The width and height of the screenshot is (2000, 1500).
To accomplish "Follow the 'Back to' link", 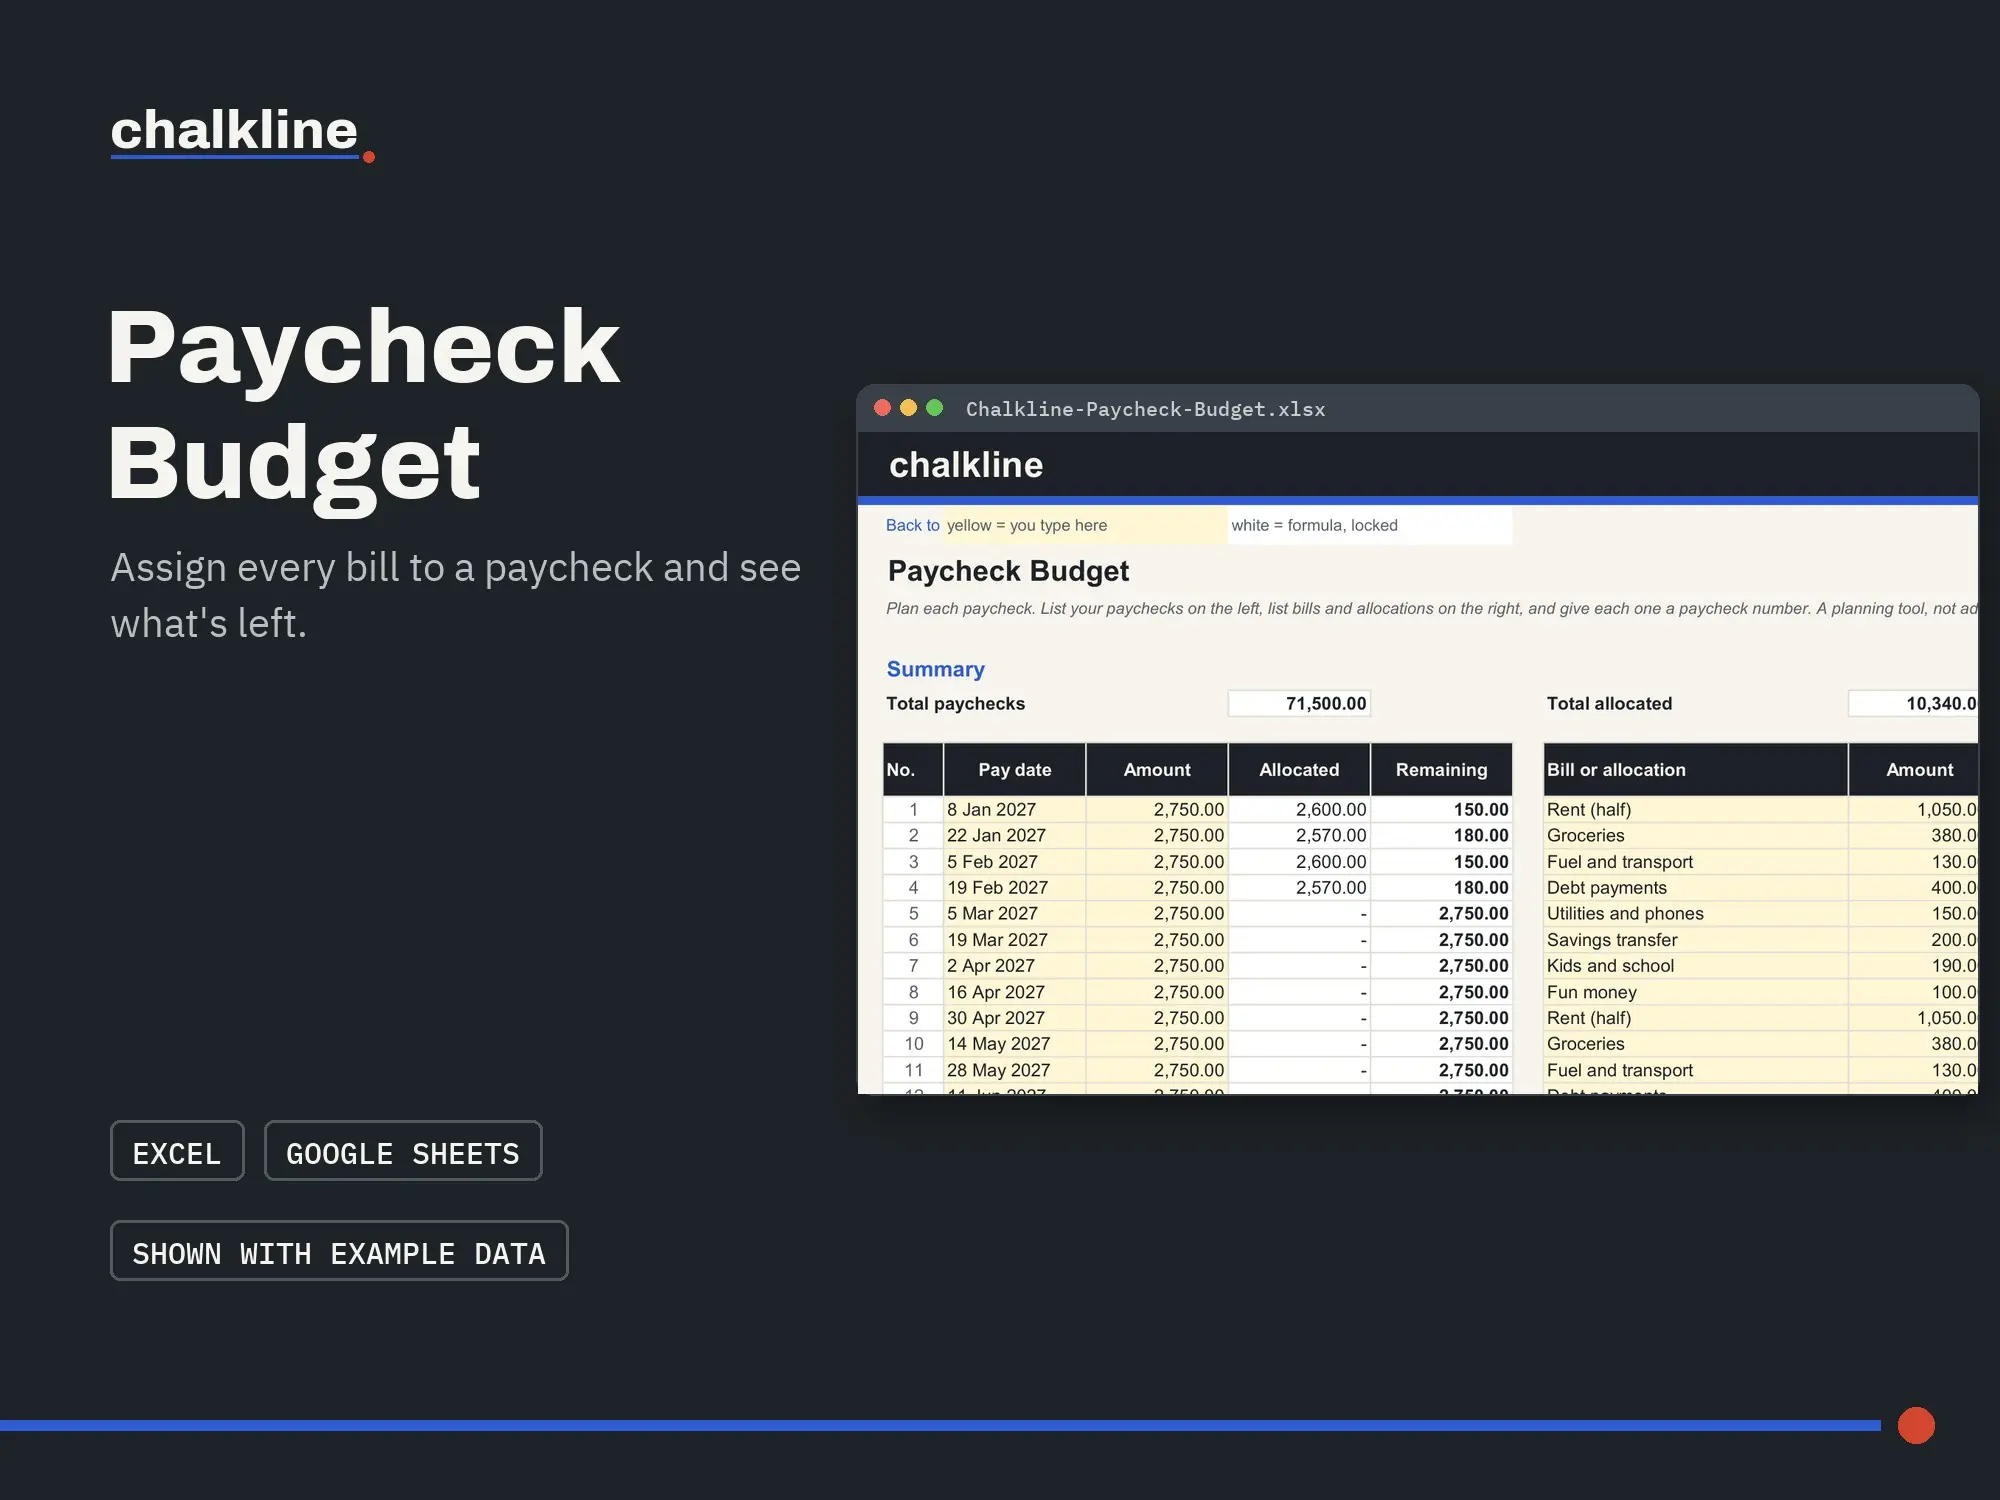I will [912, 525].
